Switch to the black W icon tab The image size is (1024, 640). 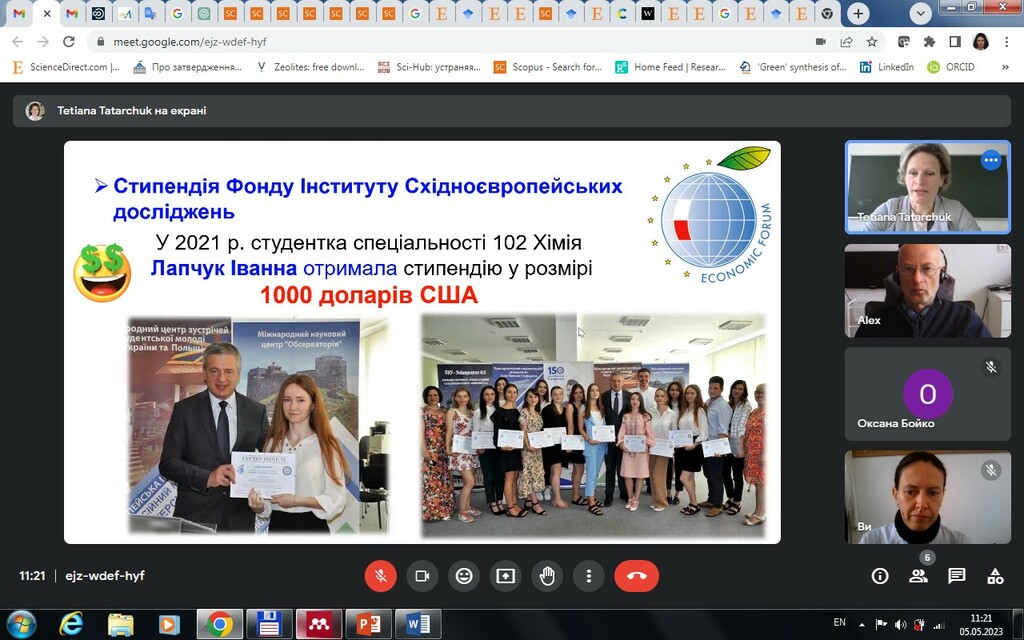tap(647, 13)
